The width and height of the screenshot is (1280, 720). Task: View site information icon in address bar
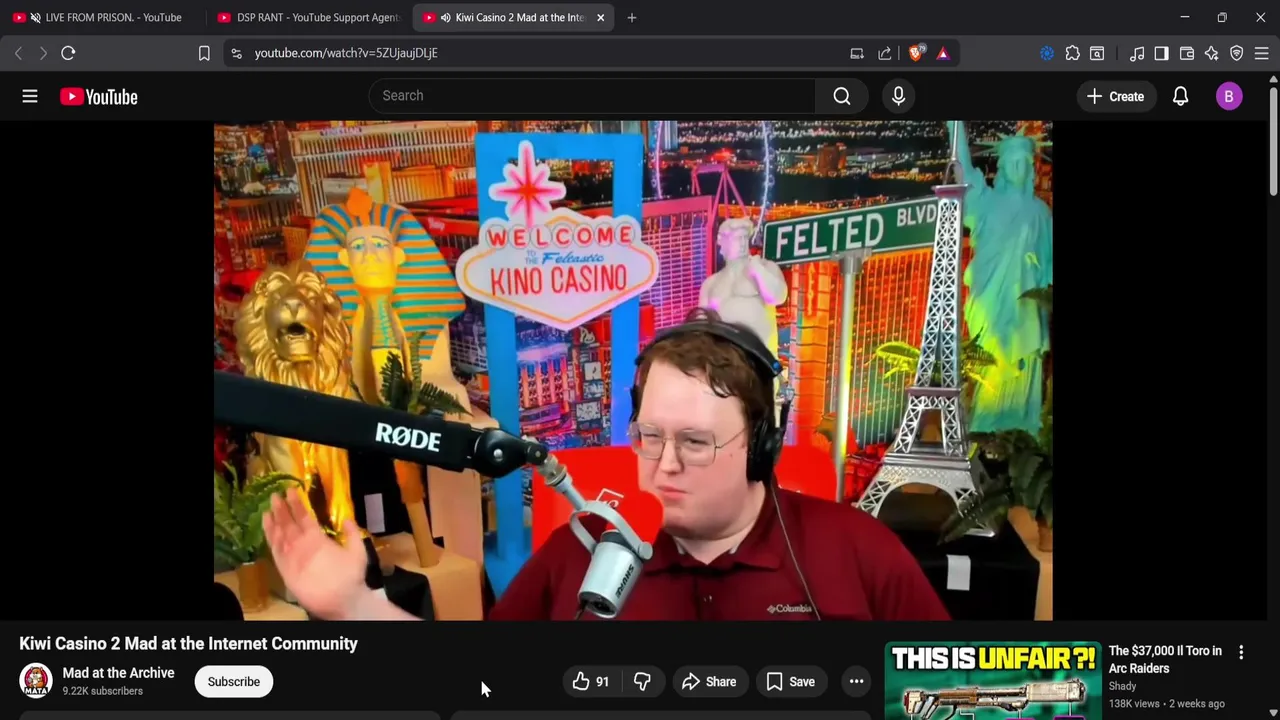(x=236, y=53)
